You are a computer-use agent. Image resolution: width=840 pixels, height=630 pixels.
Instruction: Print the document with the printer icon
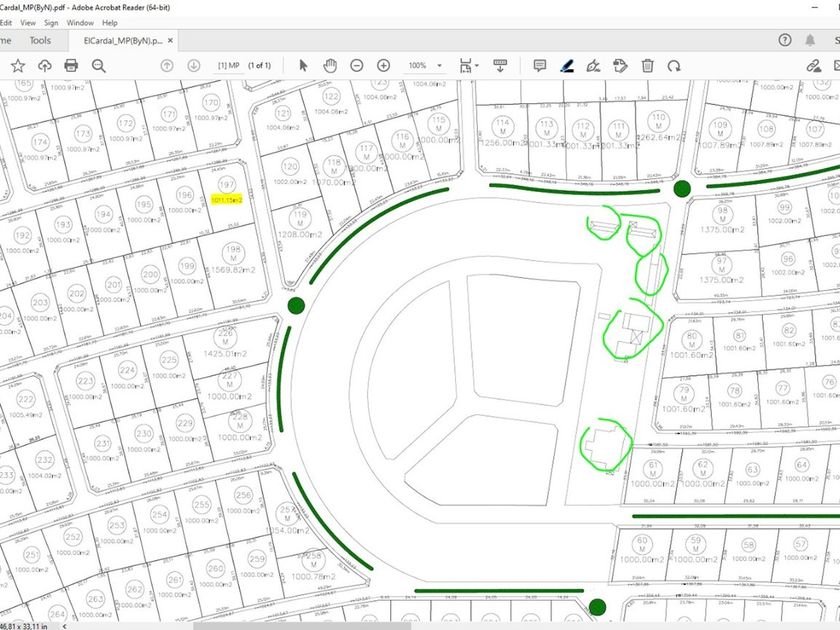click(71, 65)
